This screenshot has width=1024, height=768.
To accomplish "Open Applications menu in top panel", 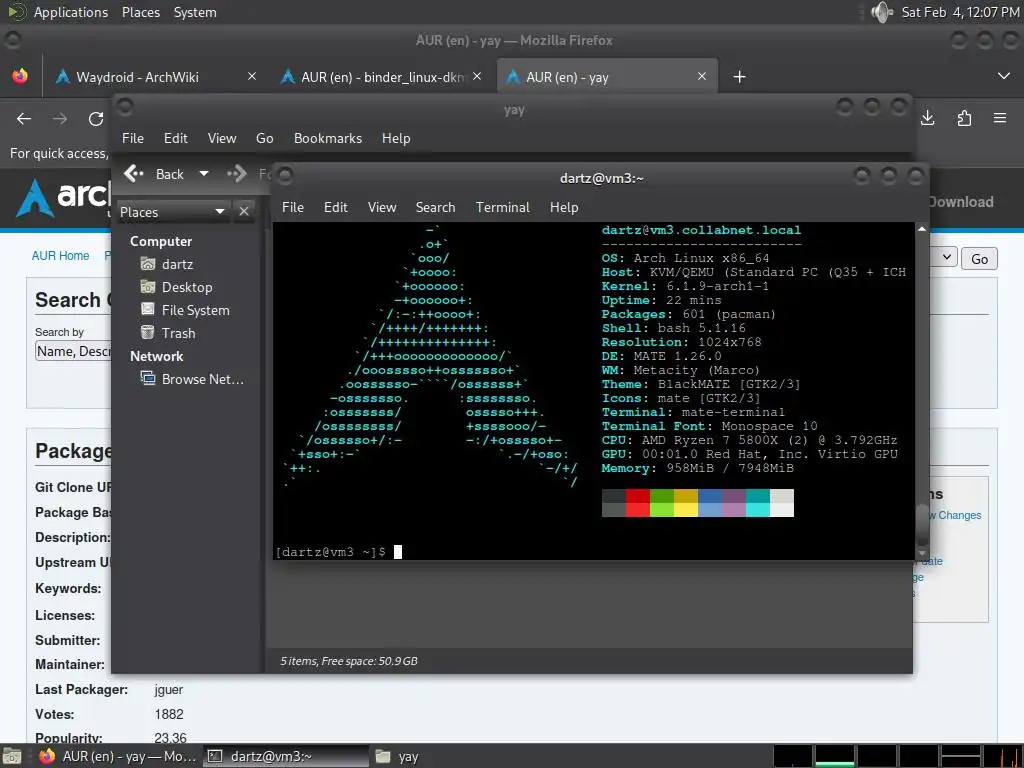I will (x=71, y=12).
